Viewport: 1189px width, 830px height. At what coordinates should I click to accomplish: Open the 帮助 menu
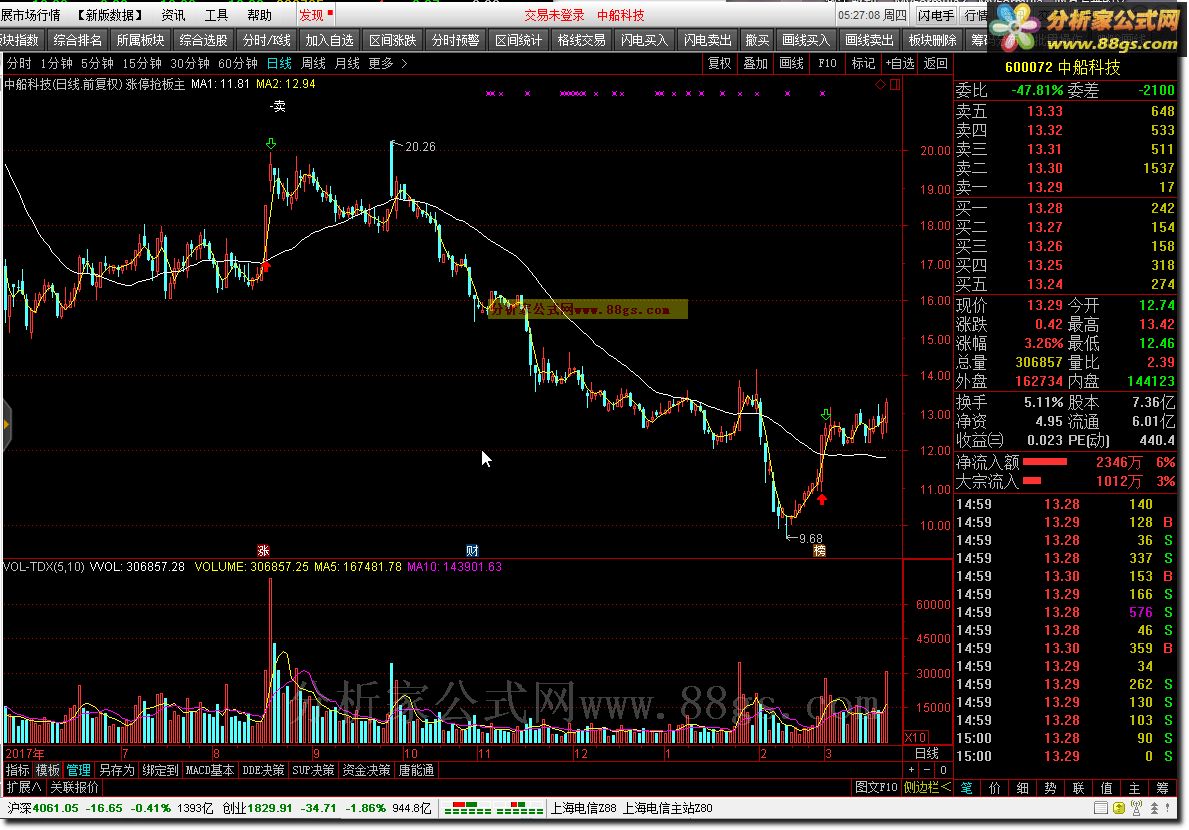click(x=259, y=15)
